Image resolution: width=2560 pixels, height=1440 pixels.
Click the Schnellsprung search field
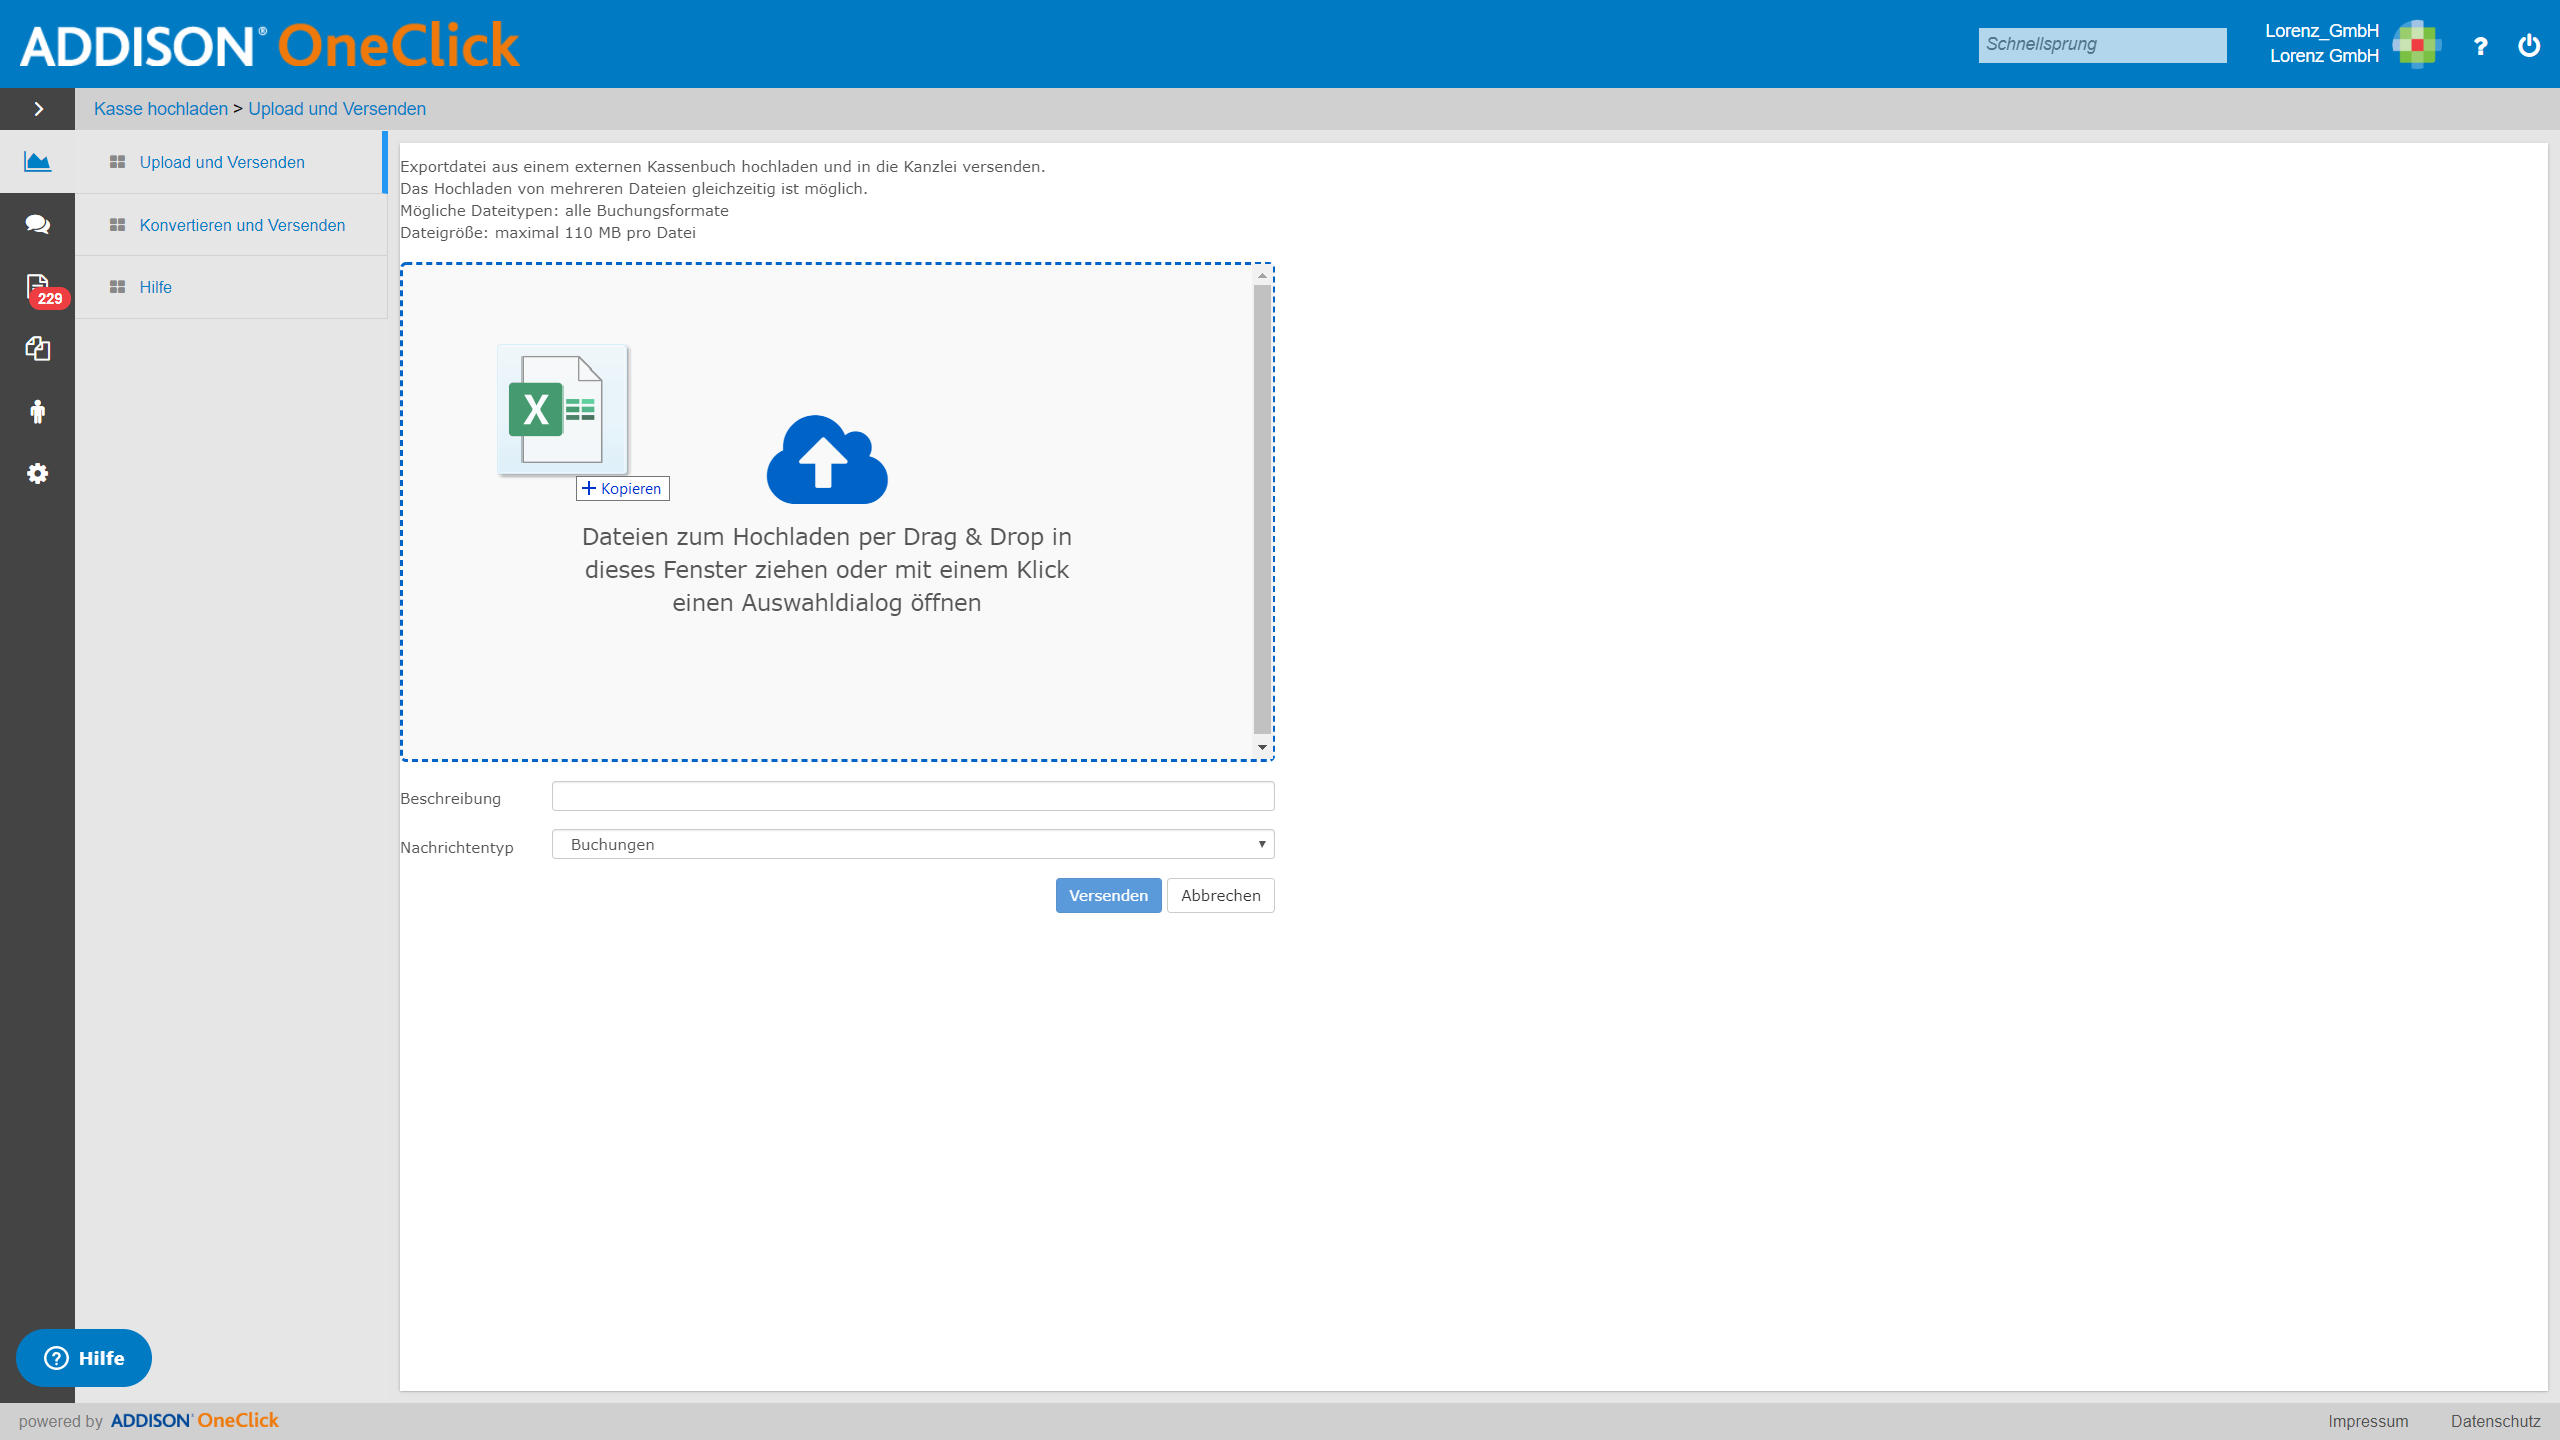coord(2102,44)
